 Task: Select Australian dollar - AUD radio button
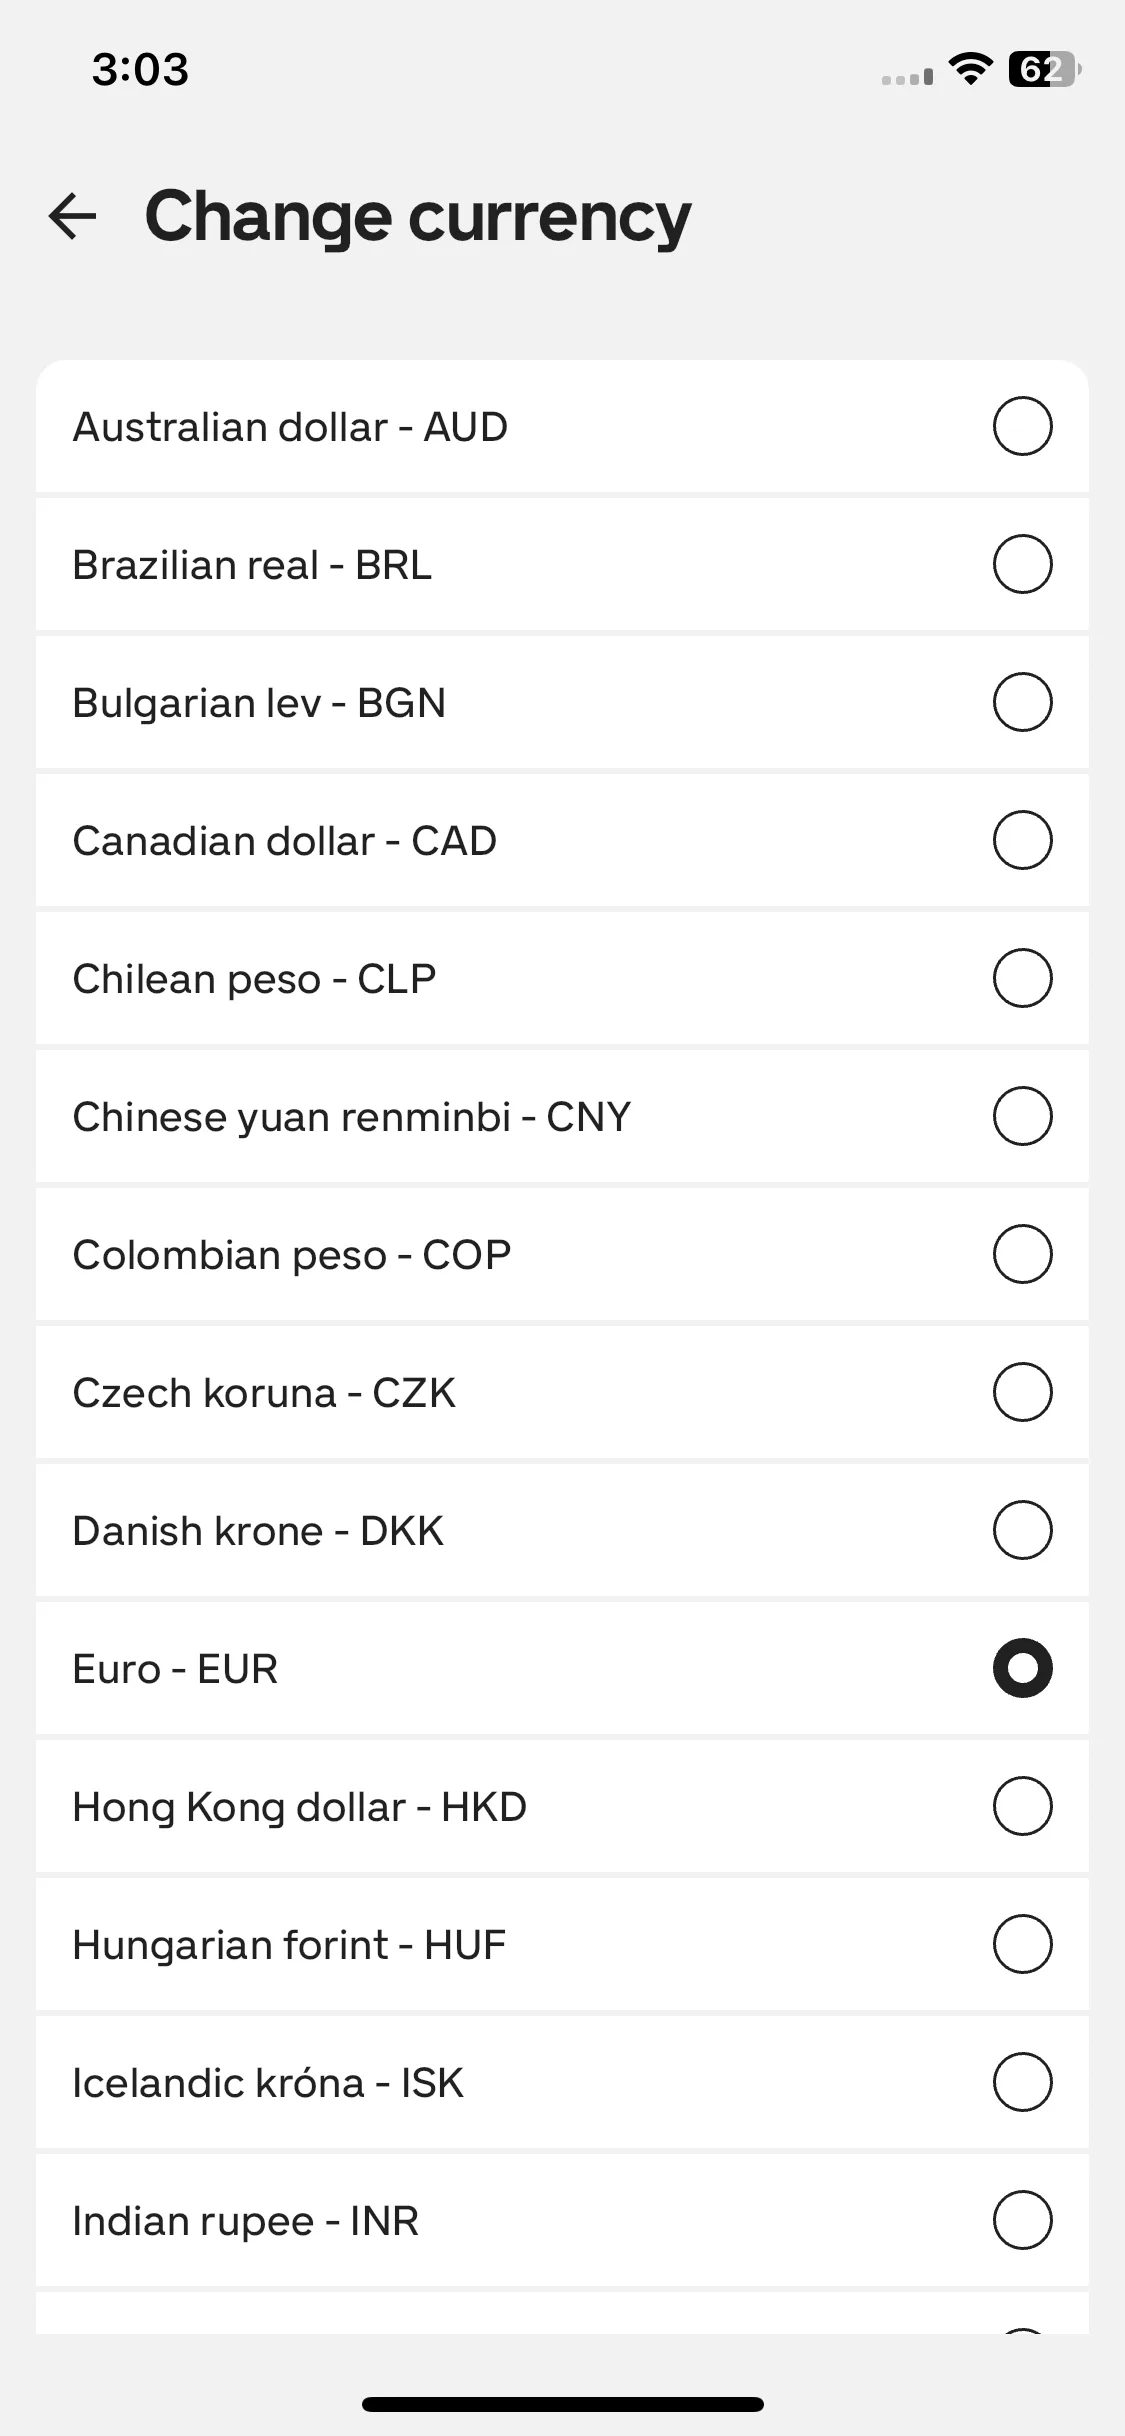point(1022,426)
